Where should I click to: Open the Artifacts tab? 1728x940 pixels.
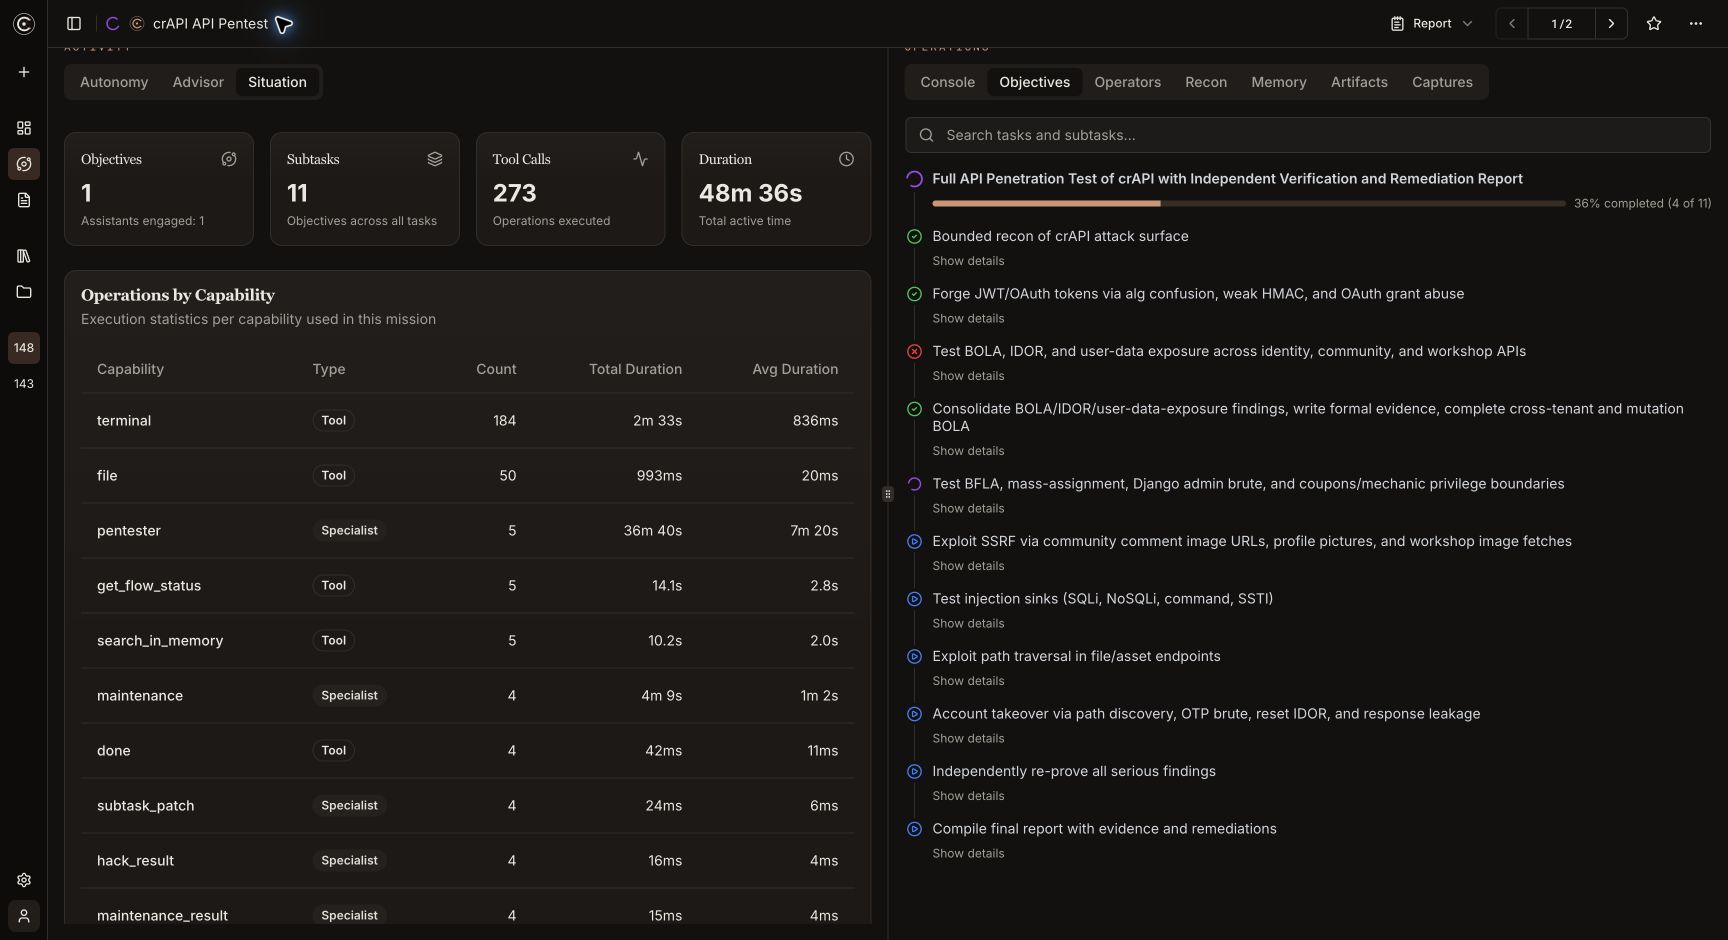tap(1359, 82)
